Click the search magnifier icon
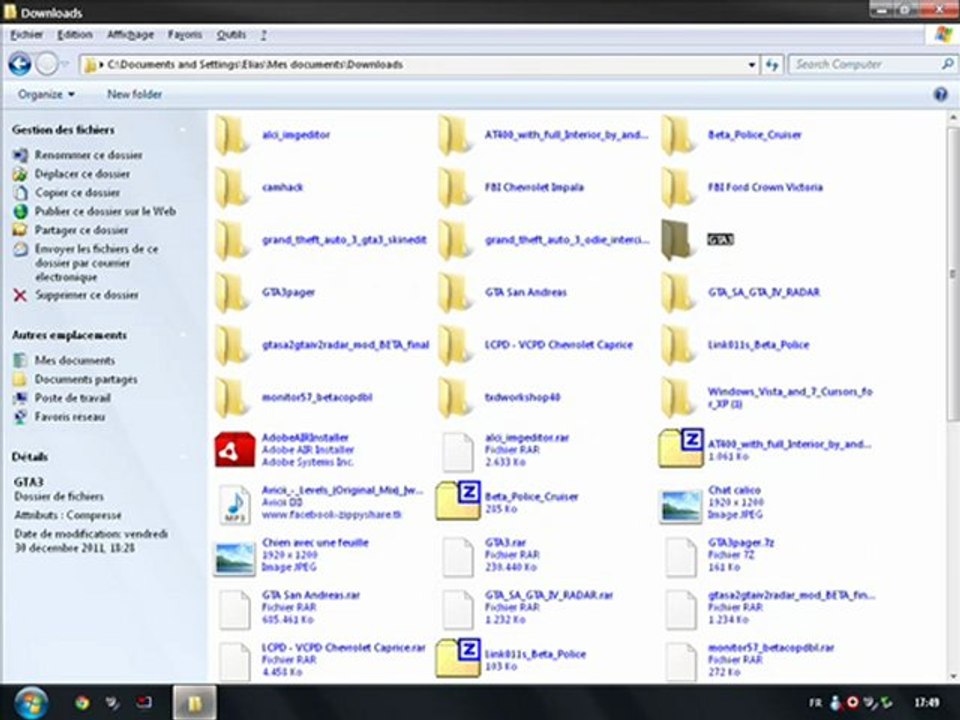 coord(947,64)
